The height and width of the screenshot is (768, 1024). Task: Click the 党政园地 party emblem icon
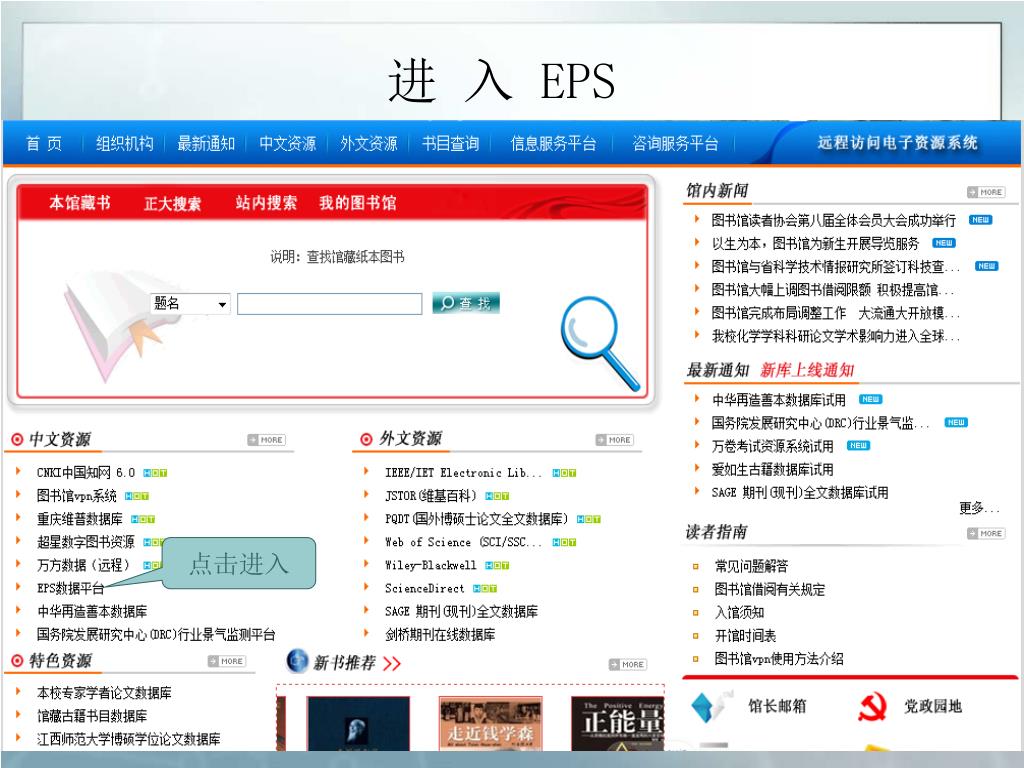(872, 707)
